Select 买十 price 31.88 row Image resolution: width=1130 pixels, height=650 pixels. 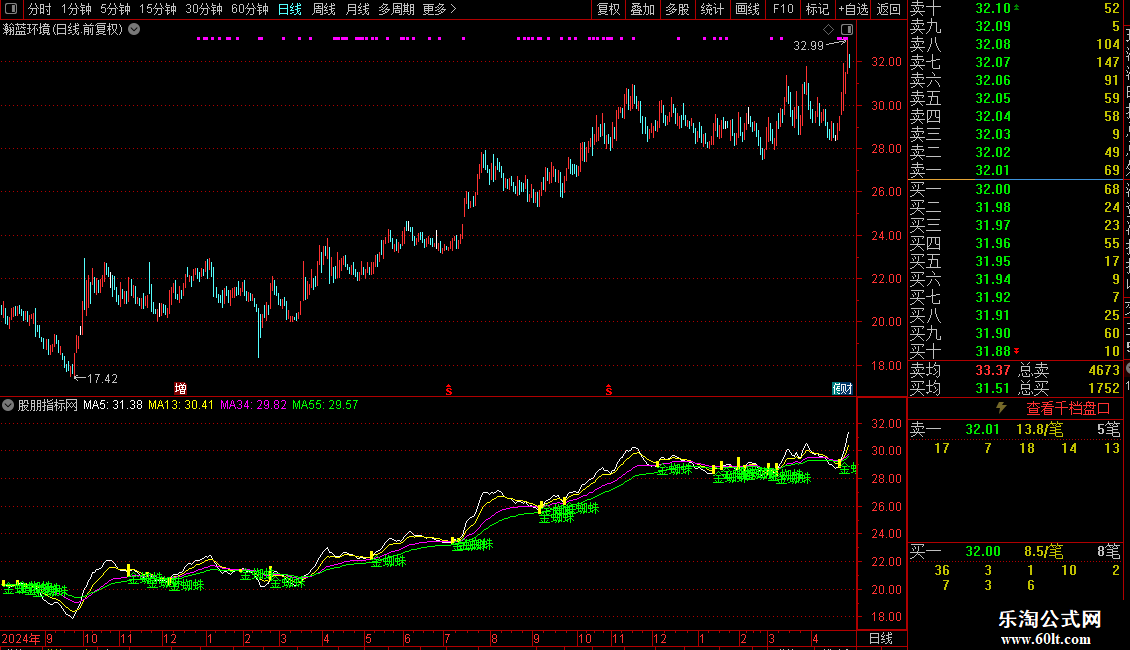(1015, 351)
